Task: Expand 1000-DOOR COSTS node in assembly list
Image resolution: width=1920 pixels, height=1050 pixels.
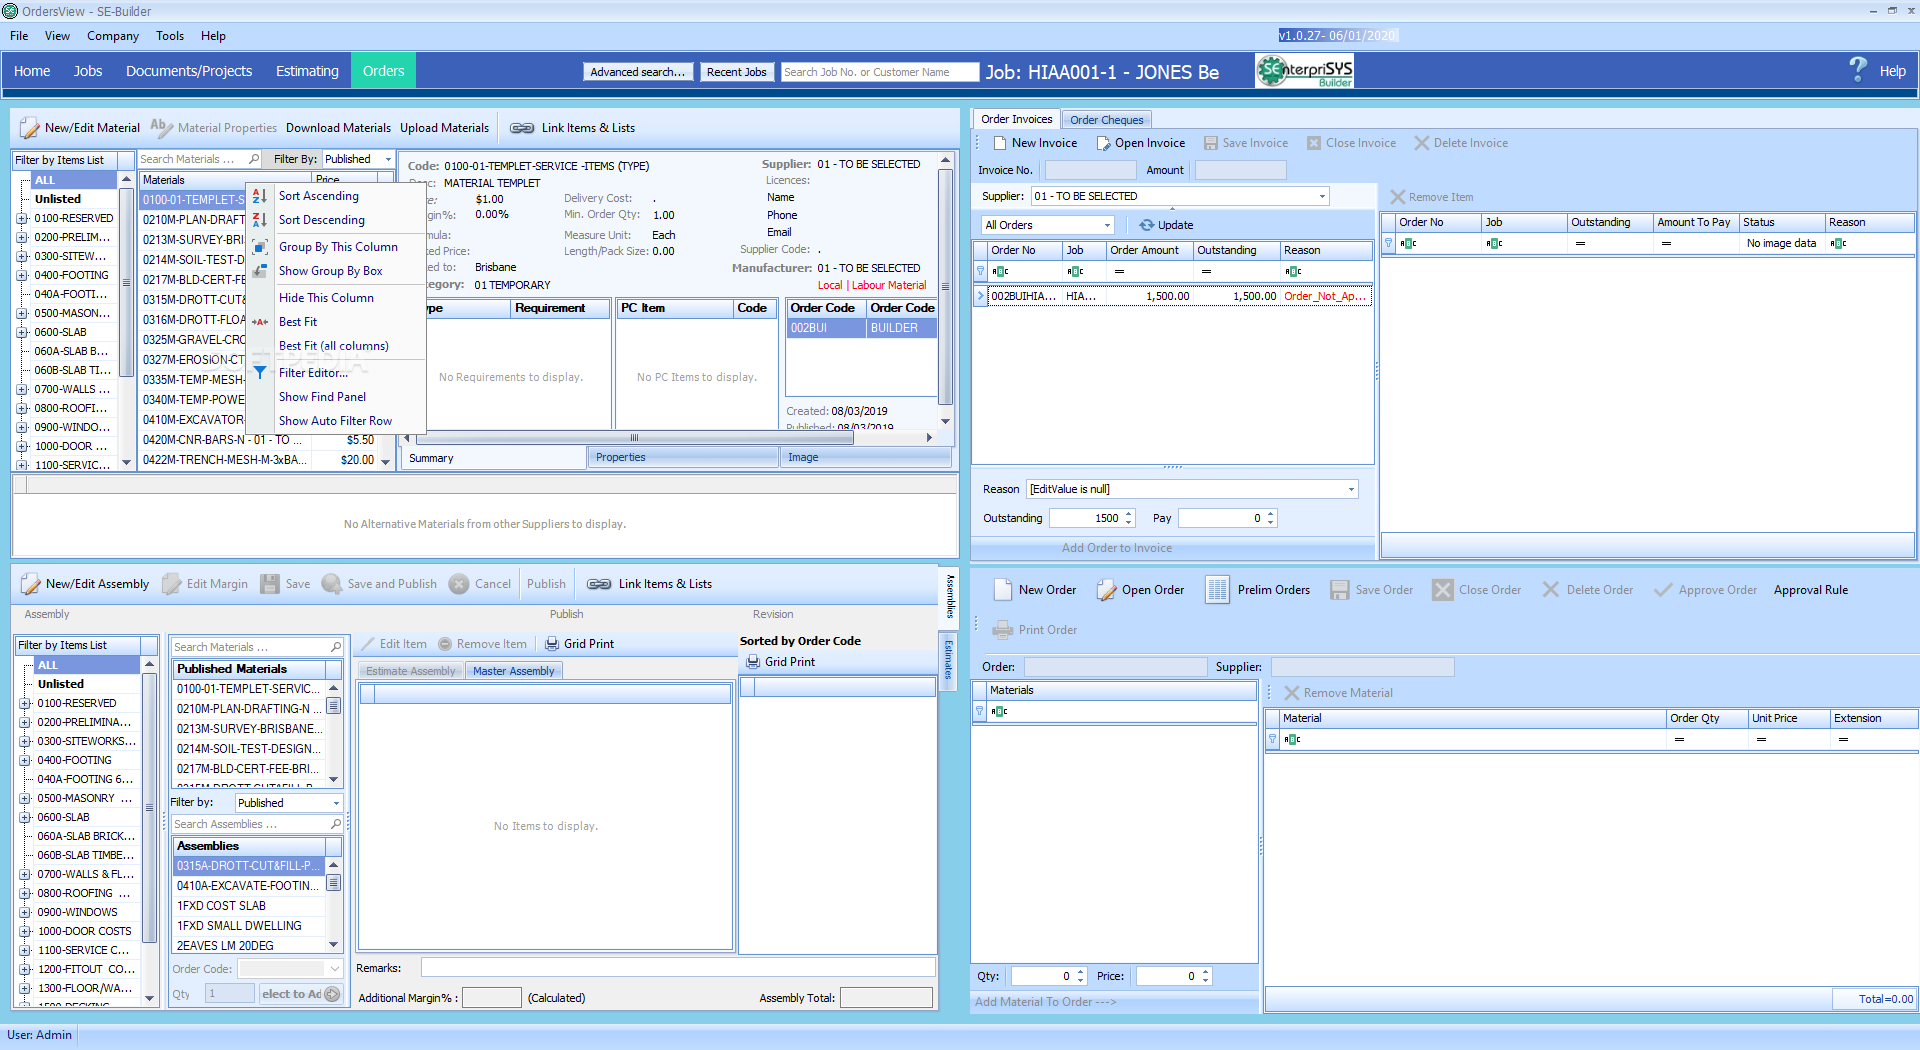Action: click(x=25, y=931)
